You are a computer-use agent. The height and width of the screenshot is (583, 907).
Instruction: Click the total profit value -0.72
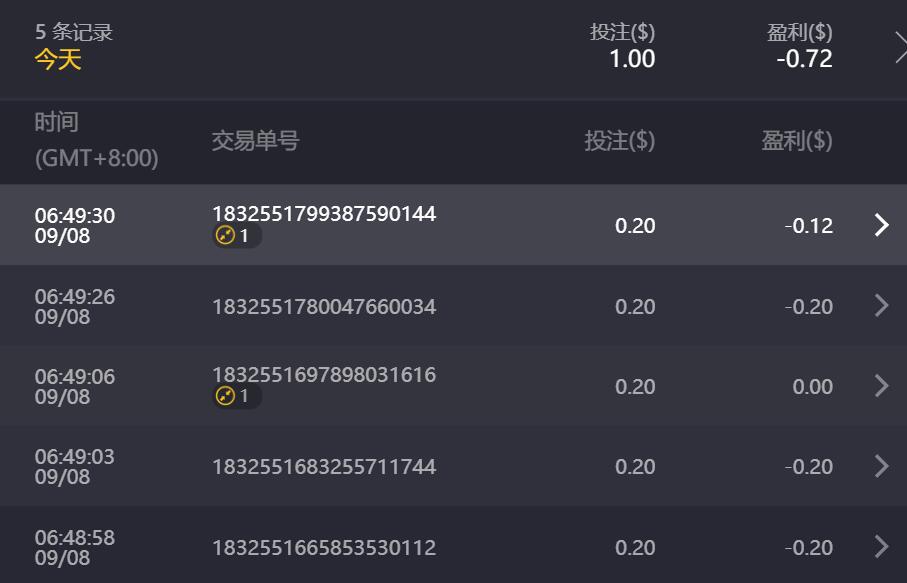(804, 59)
